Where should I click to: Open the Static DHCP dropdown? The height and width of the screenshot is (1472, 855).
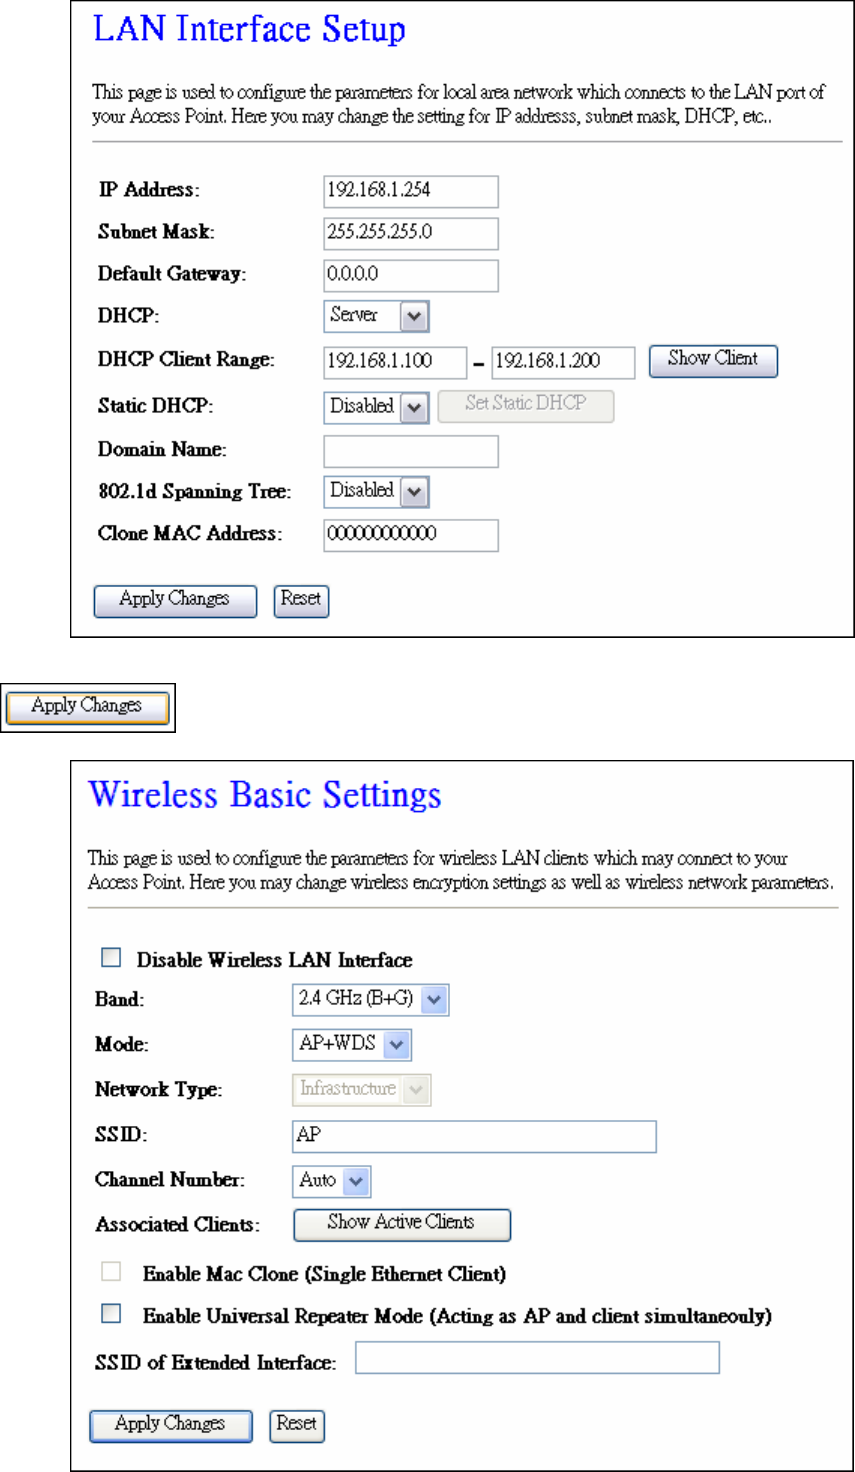coord(376,407)
